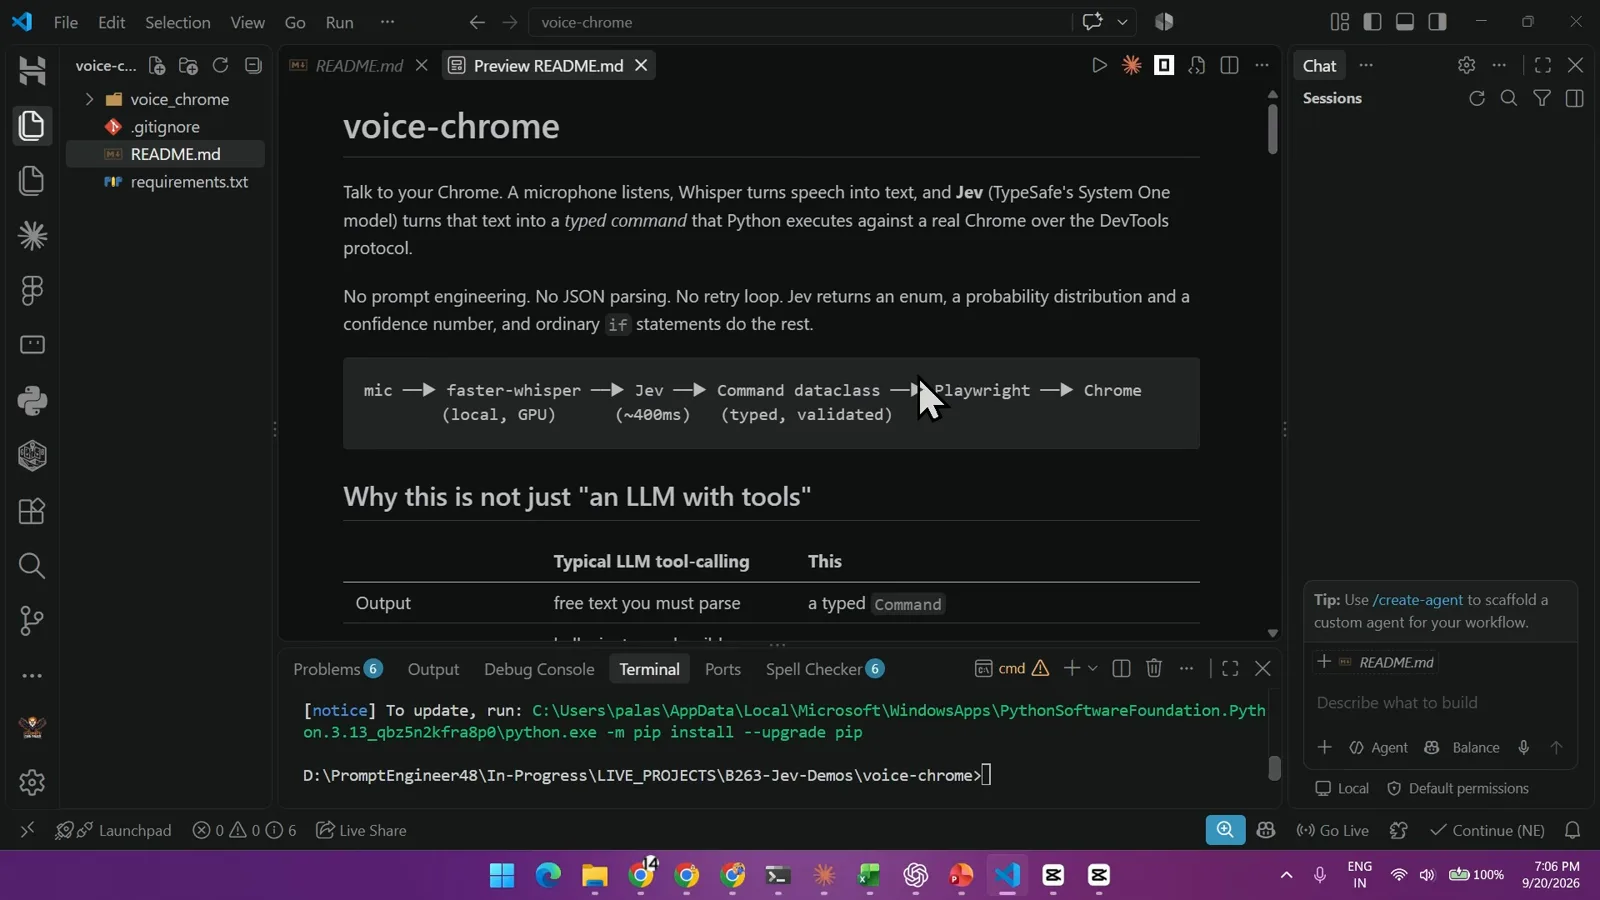Click the highlighted zoom icon in status bar
The image size is (1600, 900).
click(x=1225, y=830)
